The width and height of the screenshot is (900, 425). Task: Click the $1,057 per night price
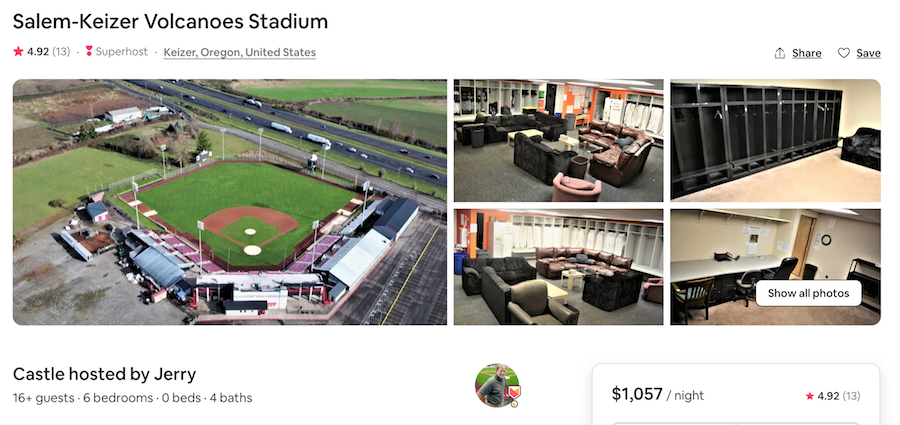click(637, 394)
